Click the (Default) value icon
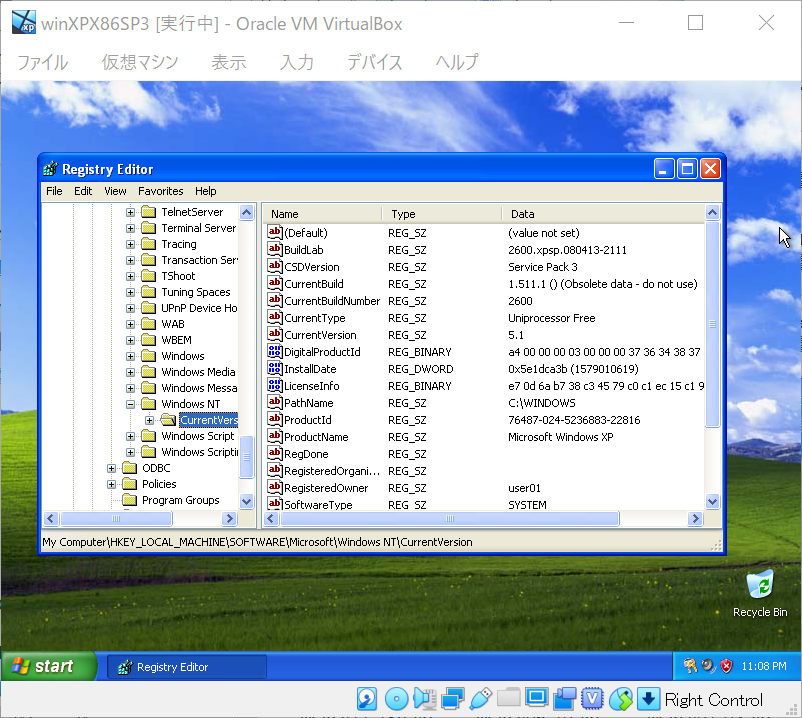 pyautogui.click(x=275, y=232)
